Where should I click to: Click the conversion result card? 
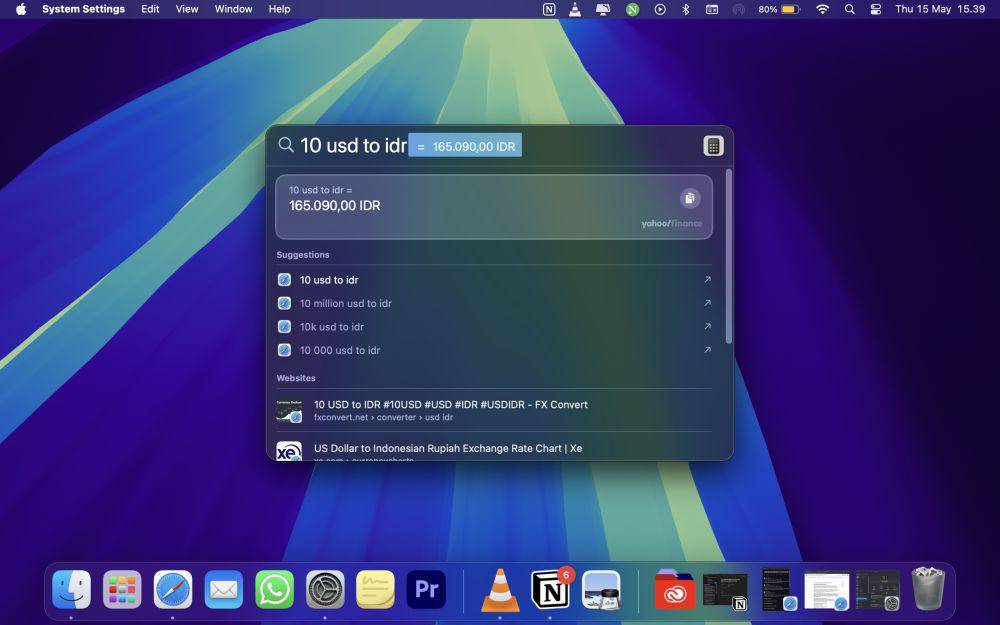pos(494,207)
